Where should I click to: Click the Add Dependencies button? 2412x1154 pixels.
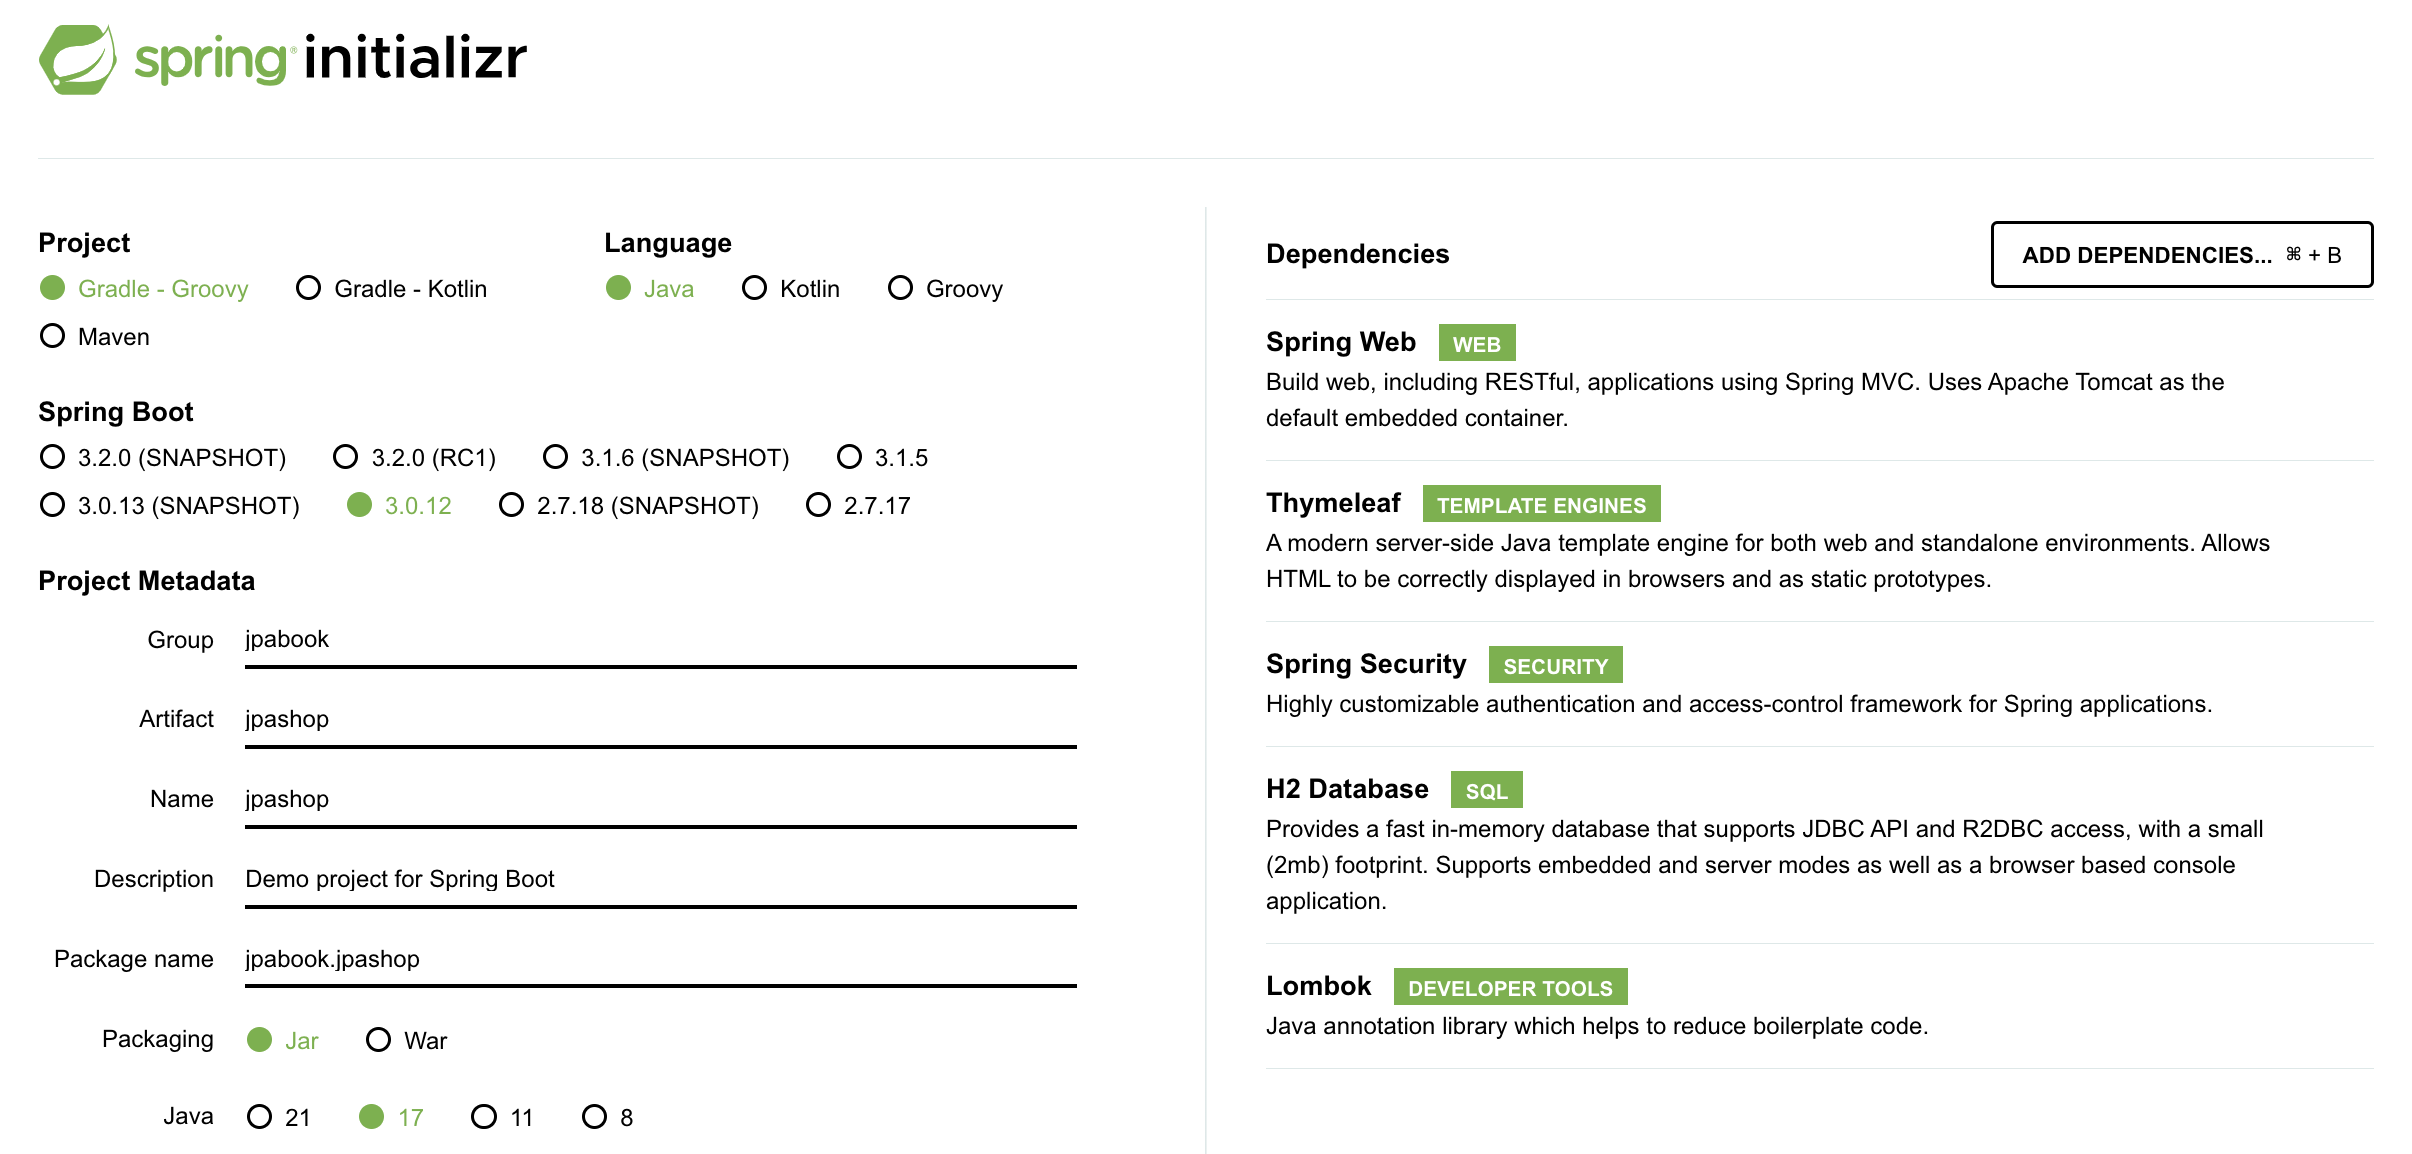pyautogui.click(x=2181, y=255)
